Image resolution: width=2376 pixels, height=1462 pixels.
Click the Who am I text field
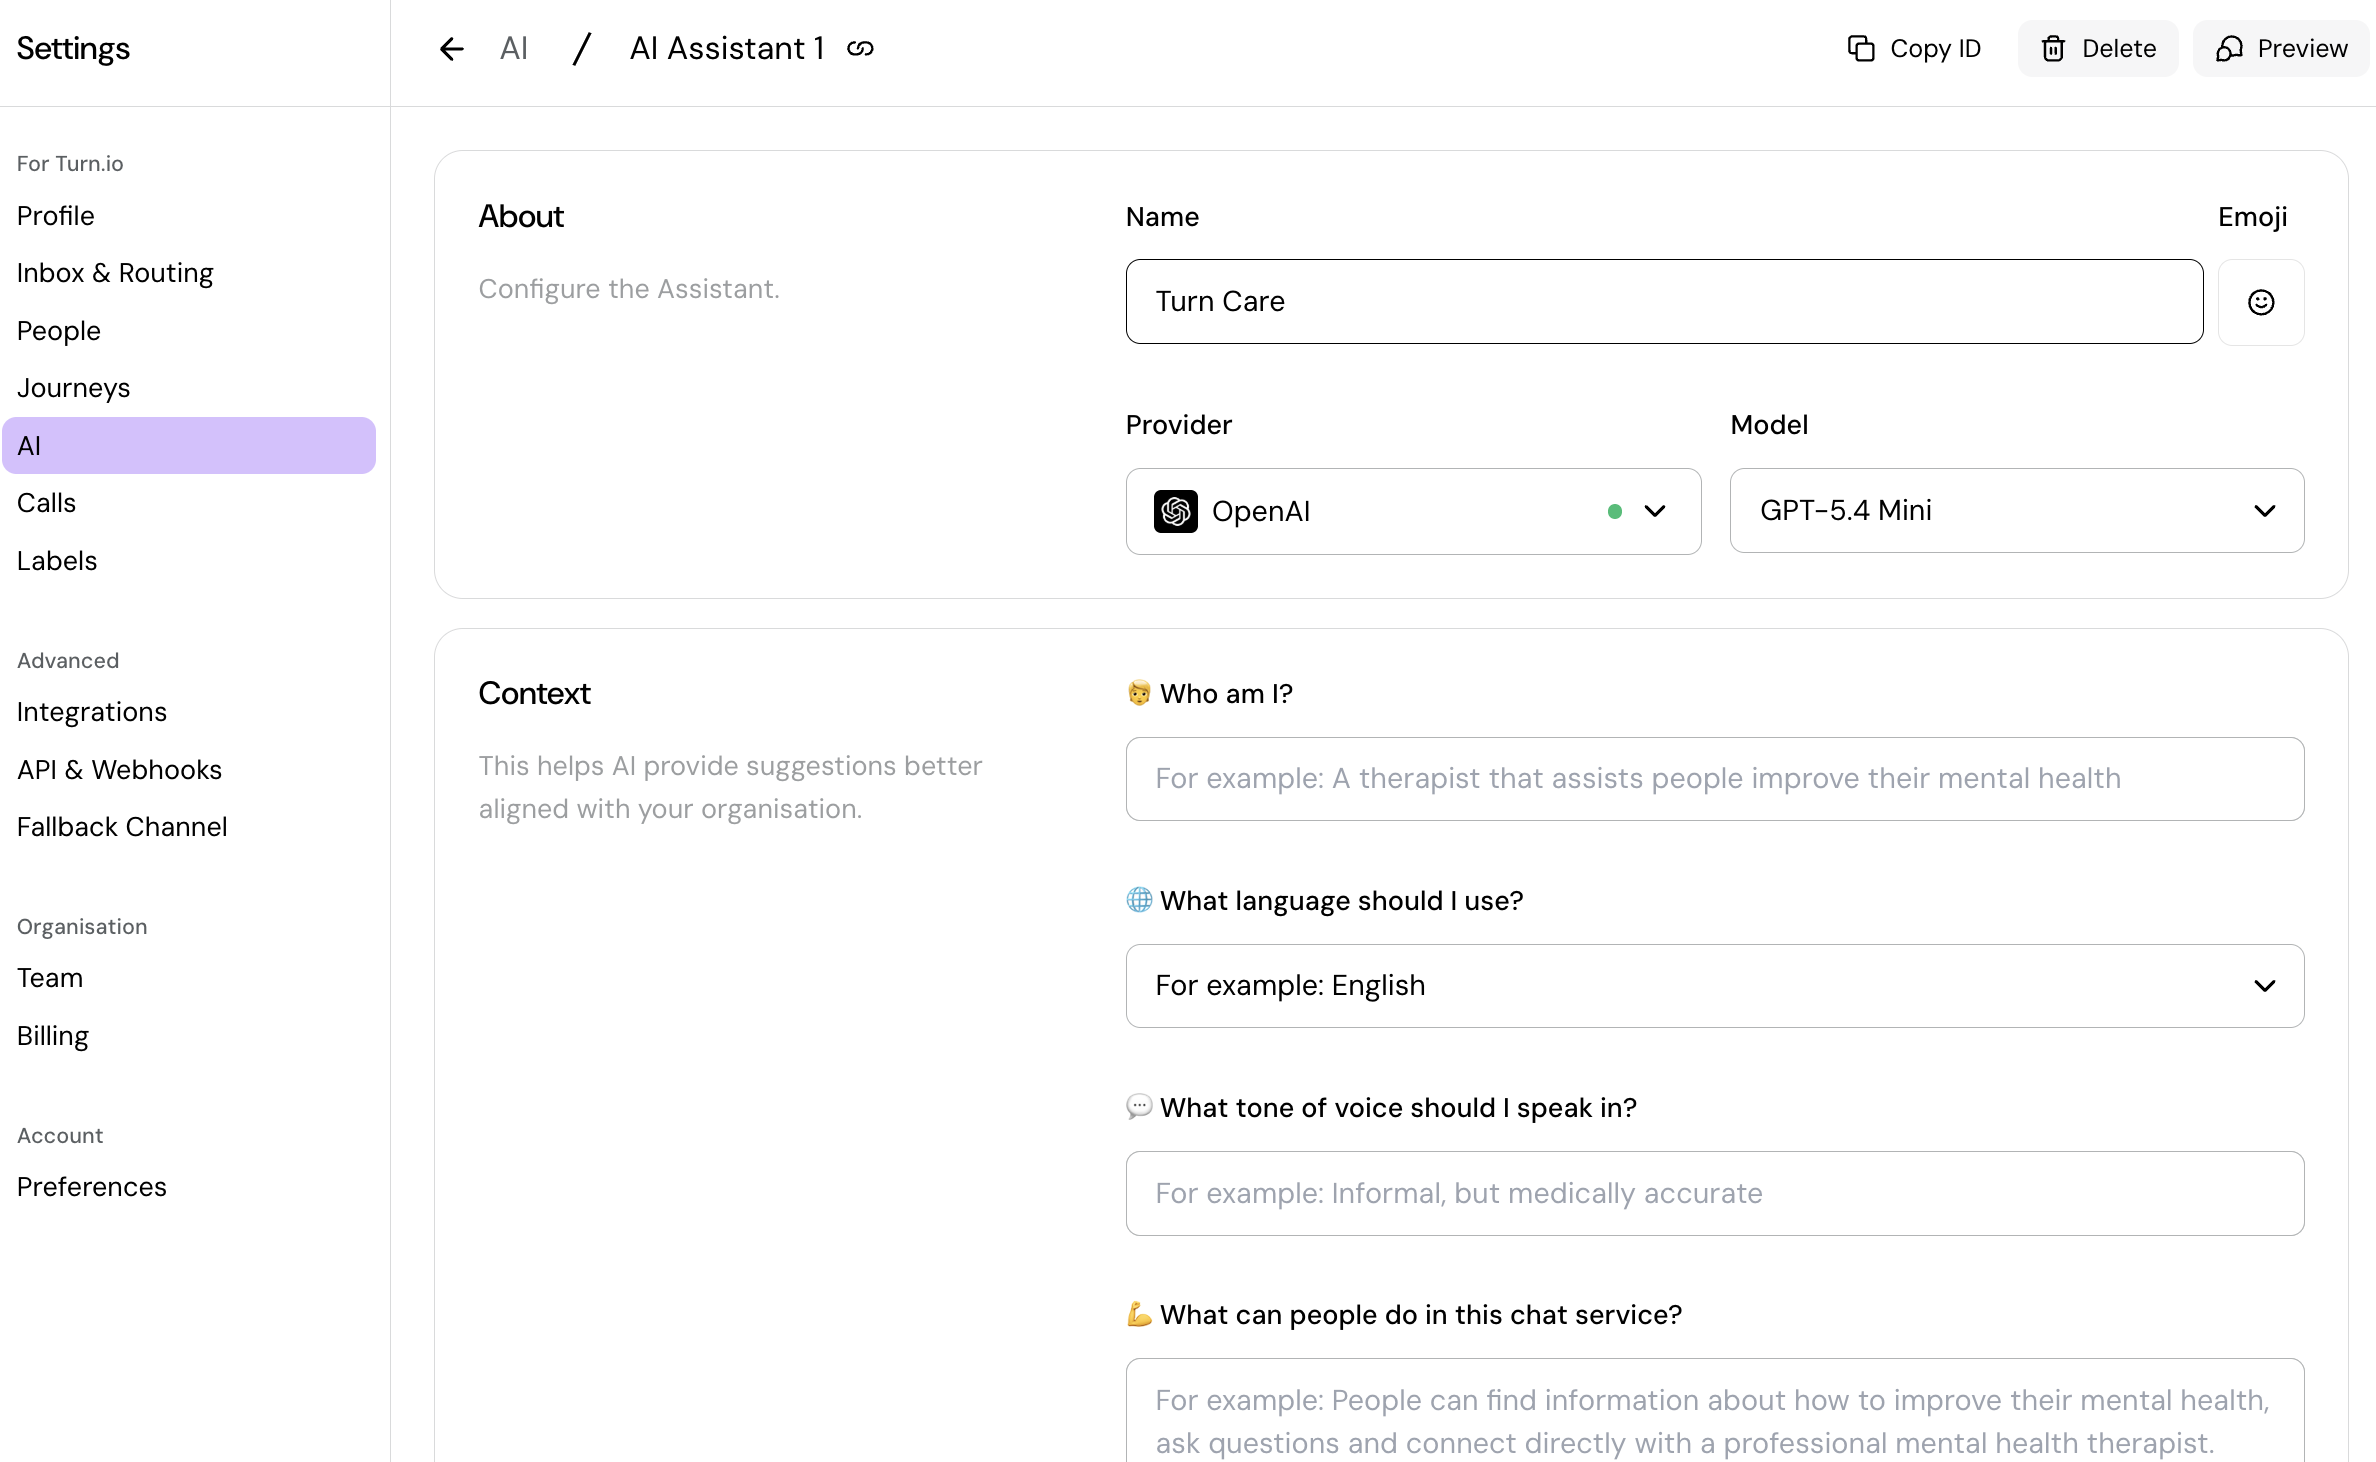1714,778
